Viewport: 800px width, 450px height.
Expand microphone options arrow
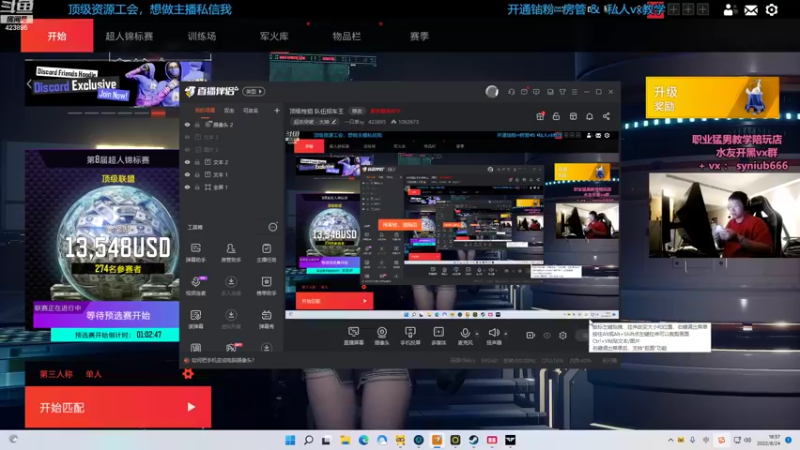click(x=477, y=334)
